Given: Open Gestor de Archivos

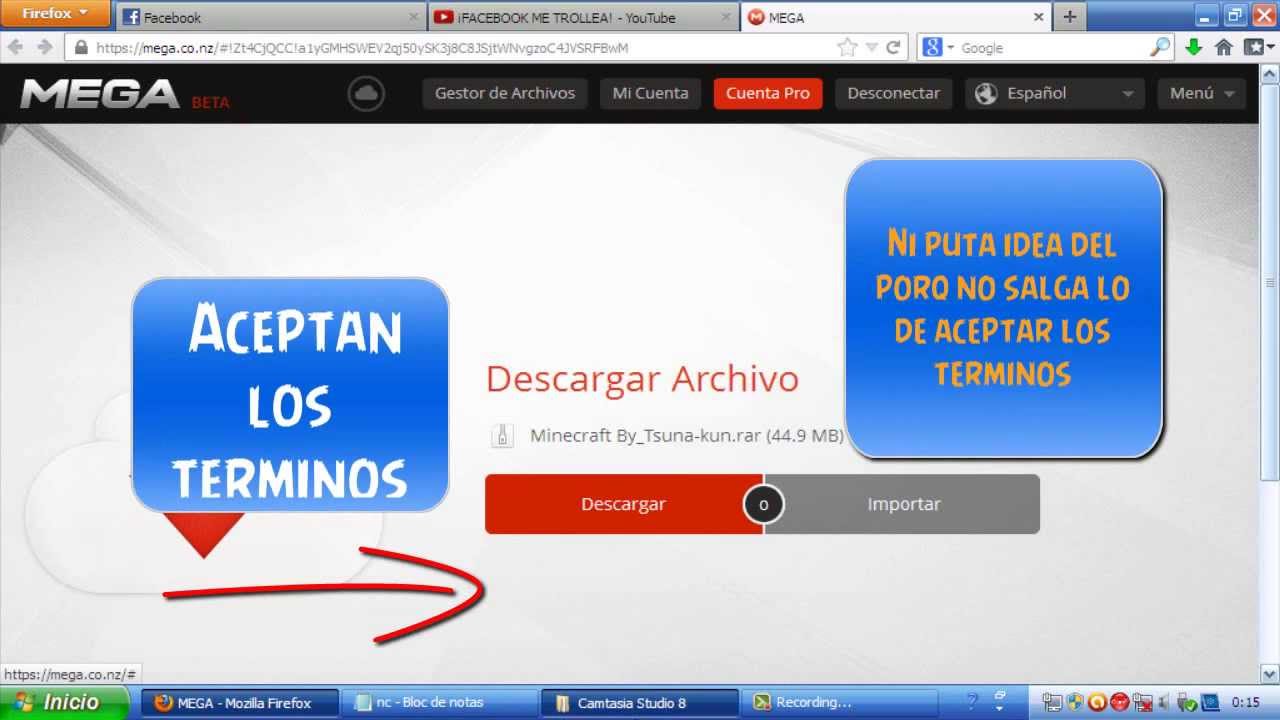Looking at the screenshot, I should pos(505,93).
